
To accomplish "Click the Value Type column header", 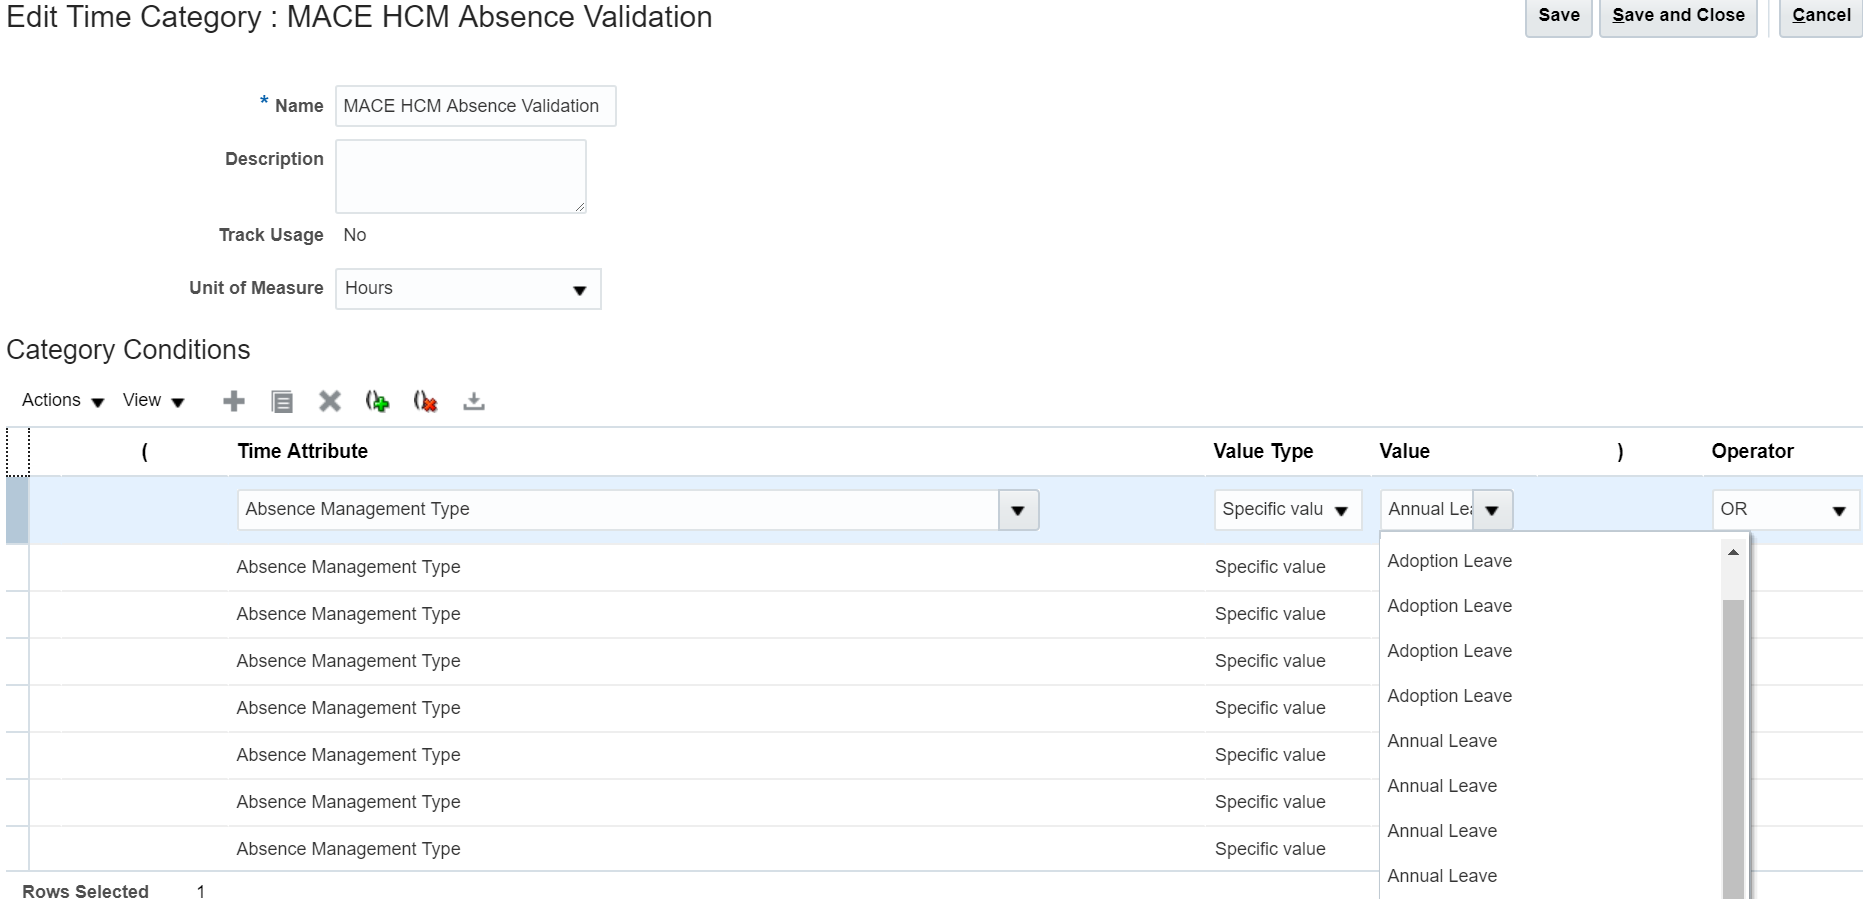I will click(x=1263, y=451).
